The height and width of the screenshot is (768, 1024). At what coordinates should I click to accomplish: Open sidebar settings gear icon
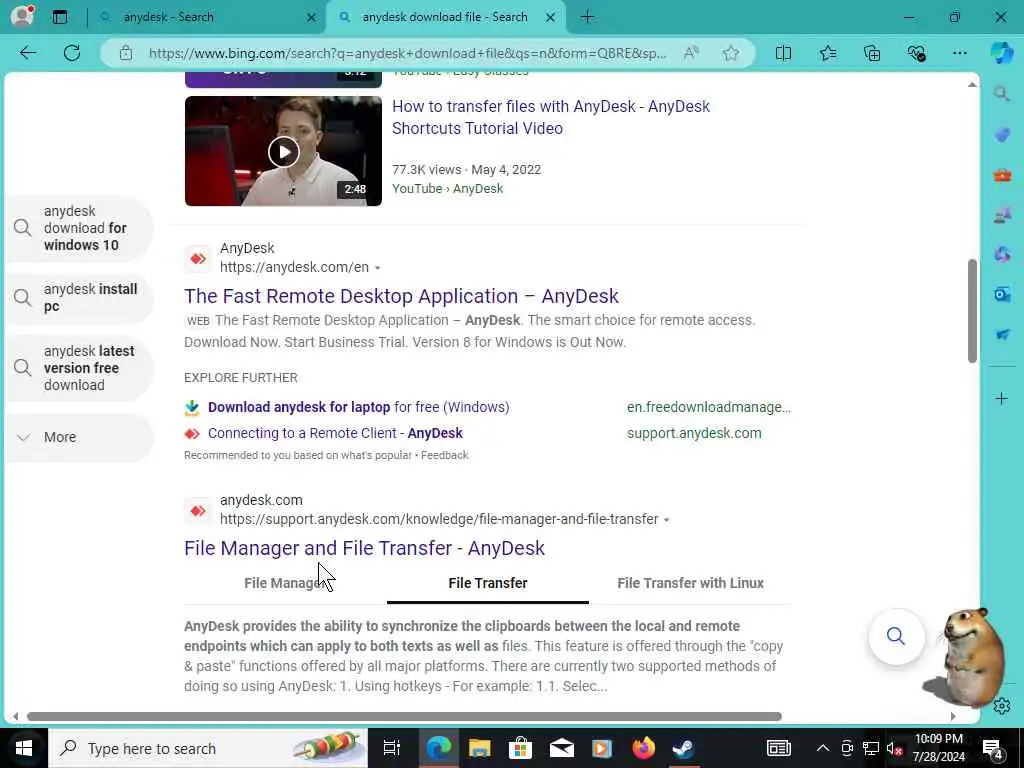1002,705
